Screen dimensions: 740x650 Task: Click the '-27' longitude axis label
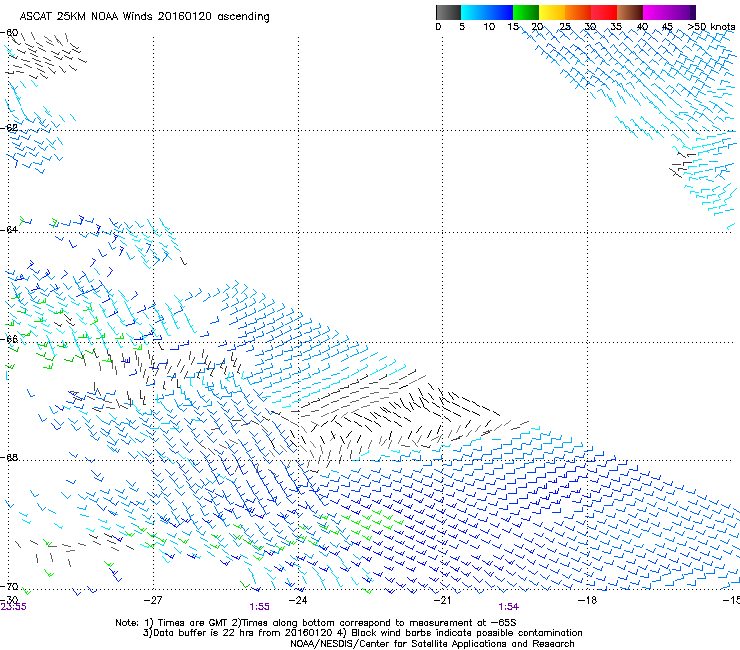point(153,600)
